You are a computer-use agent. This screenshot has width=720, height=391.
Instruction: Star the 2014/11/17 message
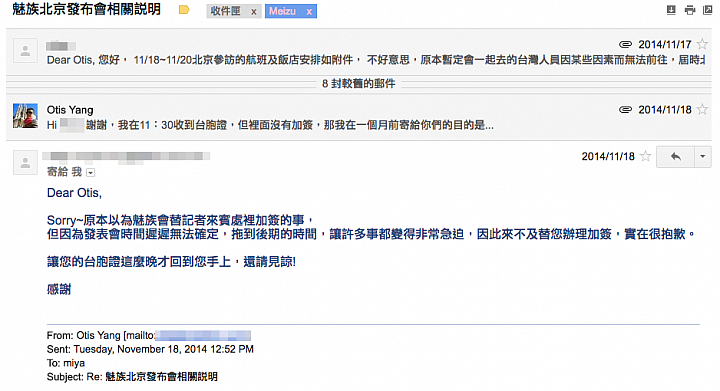click(x=702, y=45)
